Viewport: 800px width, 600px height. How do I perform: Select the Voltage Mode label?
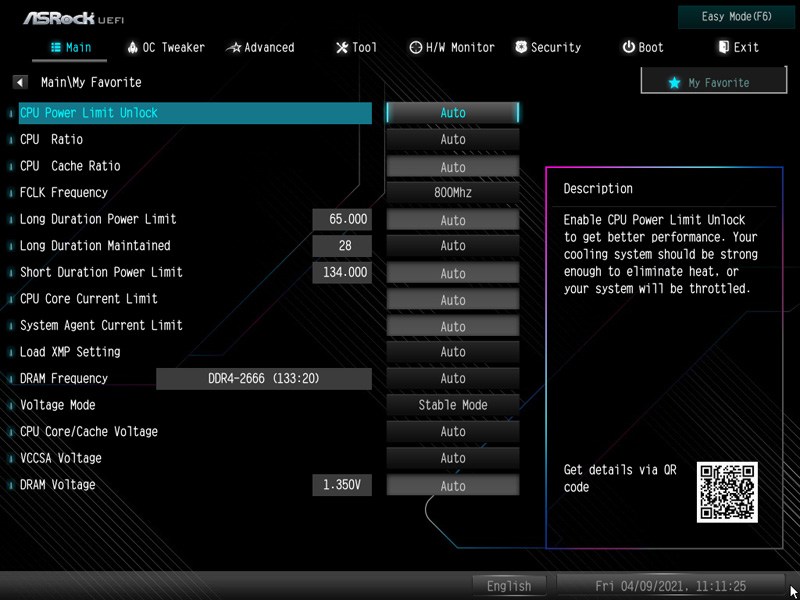pyautogui.click(x=57, y=405)
